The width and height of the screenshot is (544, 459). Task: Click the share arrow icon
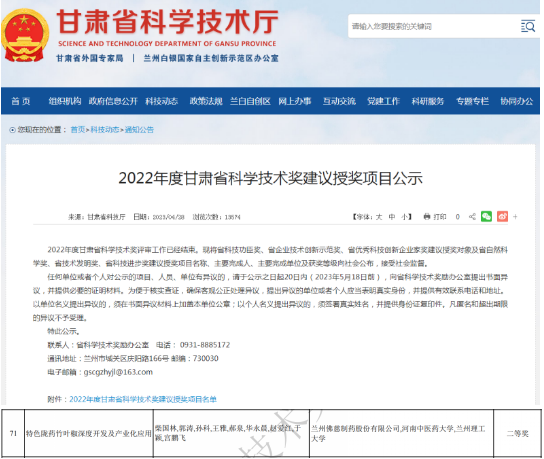coord(472,217)
